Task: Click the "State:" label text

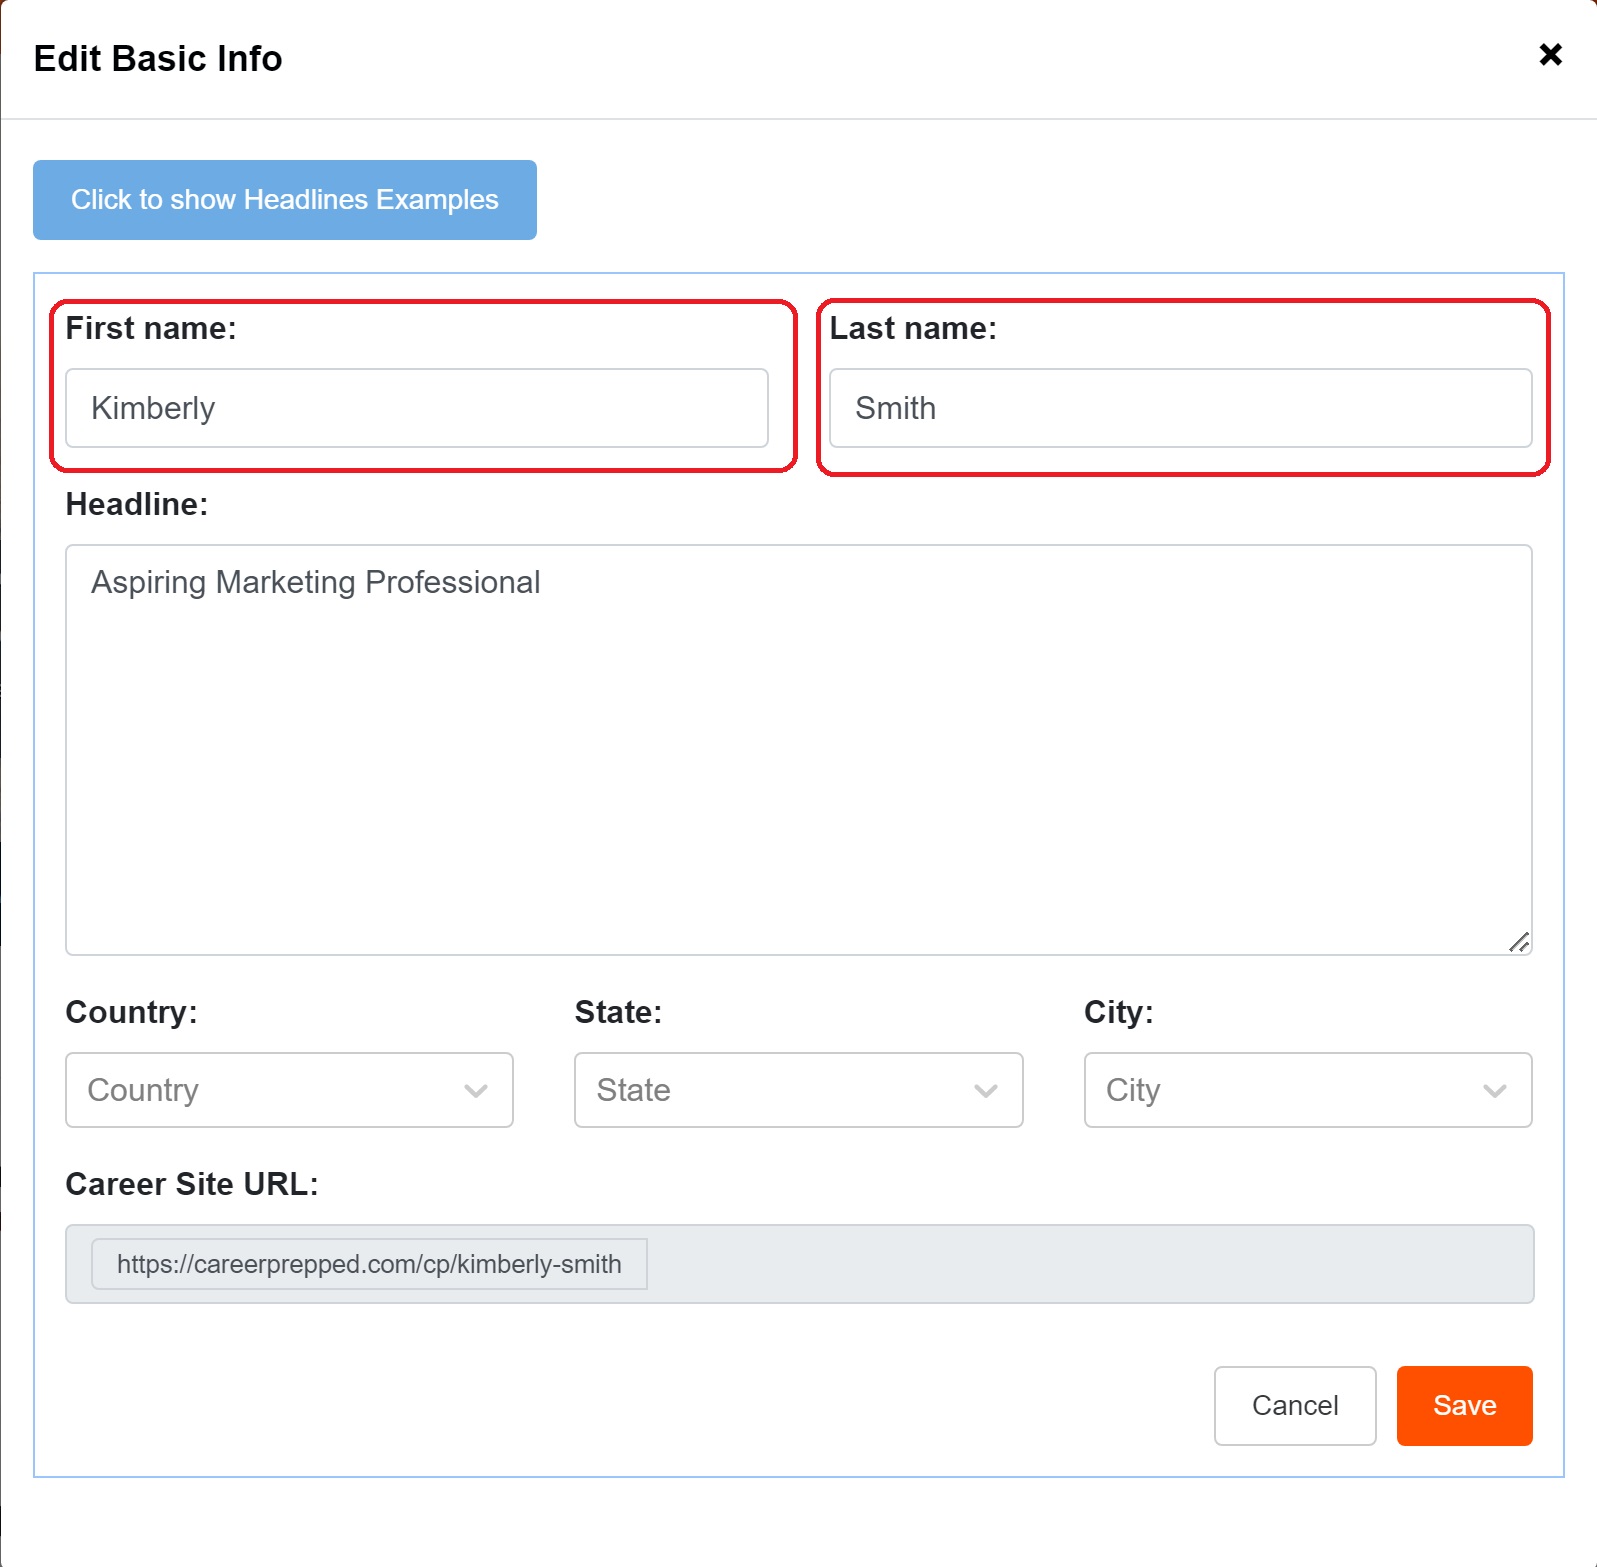Action: point(618,1012)
